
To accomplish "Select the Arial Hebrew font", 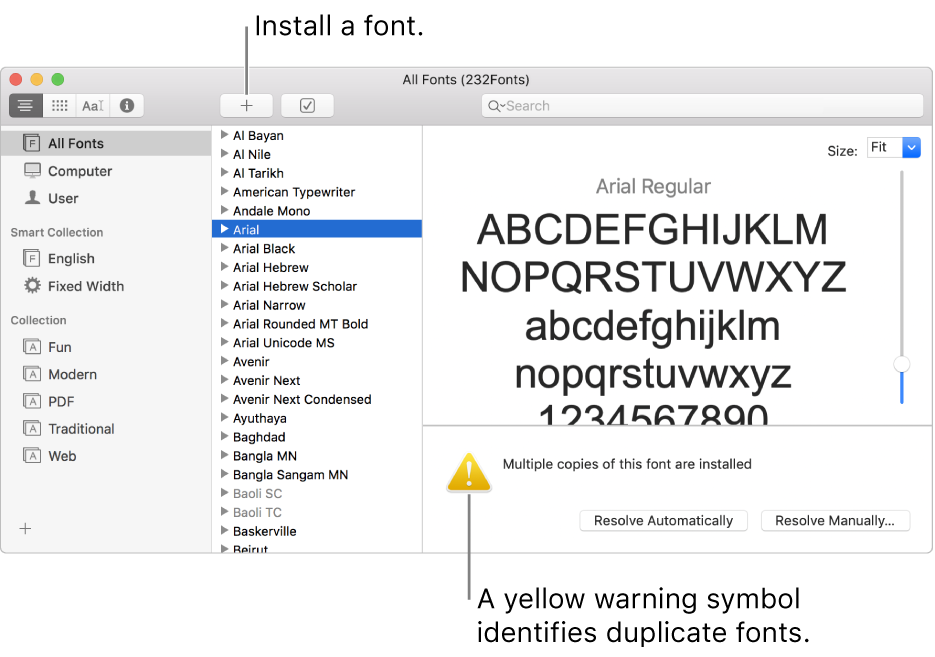I will [x=271, y=267].
